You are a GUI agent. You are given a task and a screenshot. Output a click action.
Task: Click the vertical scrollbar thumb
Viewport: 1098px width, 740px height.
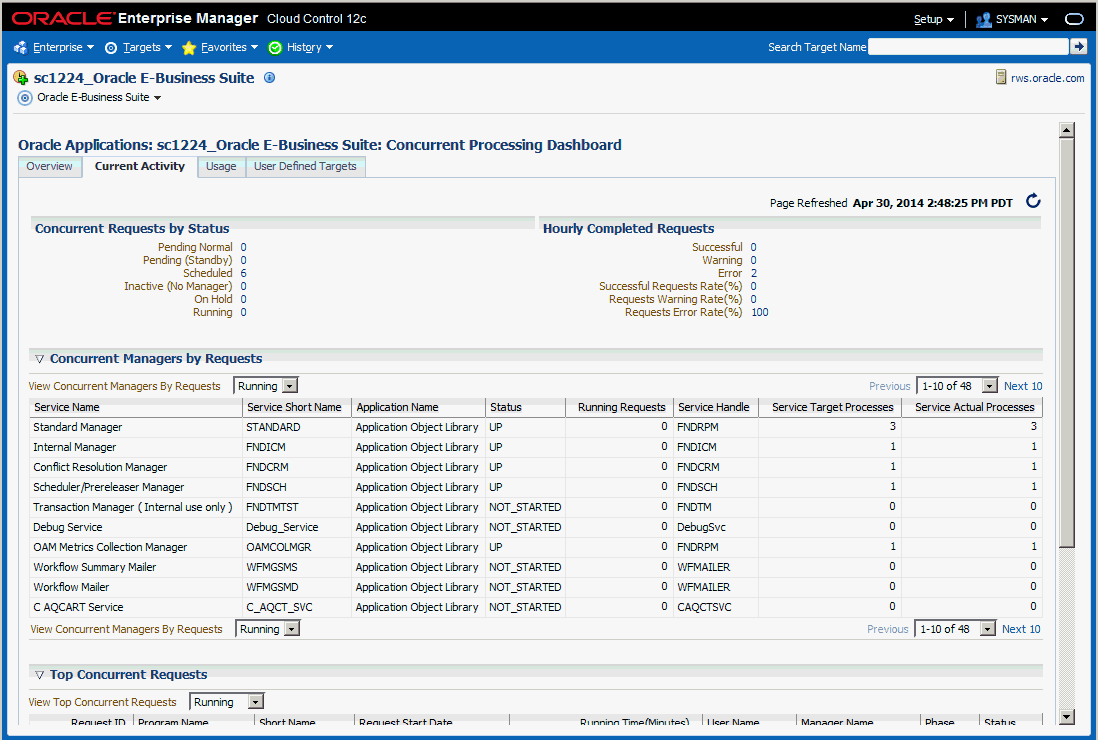click(x=1066, y=343)
